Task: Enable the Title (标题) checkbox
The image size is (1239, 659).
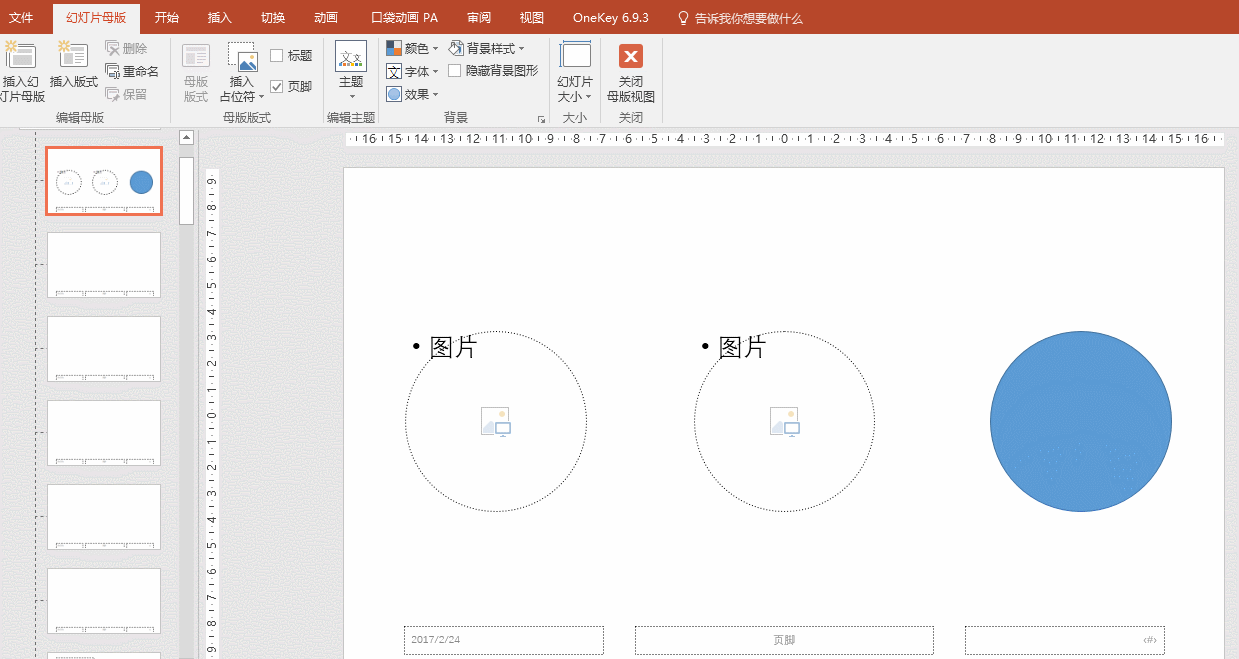Action: 277,56
